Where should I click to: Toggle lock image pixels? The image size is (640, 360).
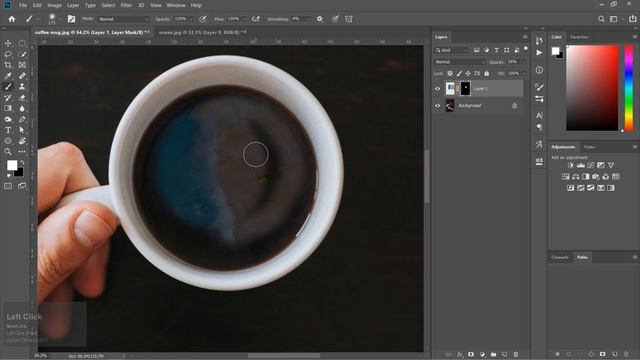[459, 73]
